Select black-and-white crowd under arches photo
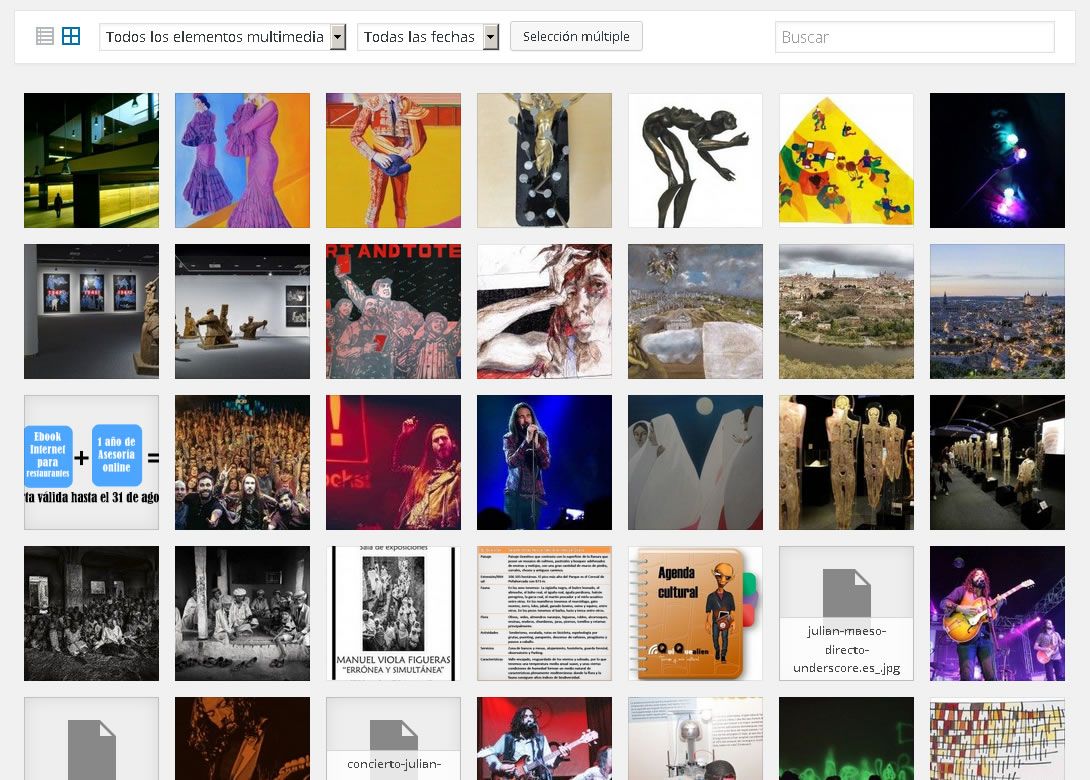Image resolution: width=1090 pixels, height=780 pixels. pyautogui.click(x=91, y=613)
